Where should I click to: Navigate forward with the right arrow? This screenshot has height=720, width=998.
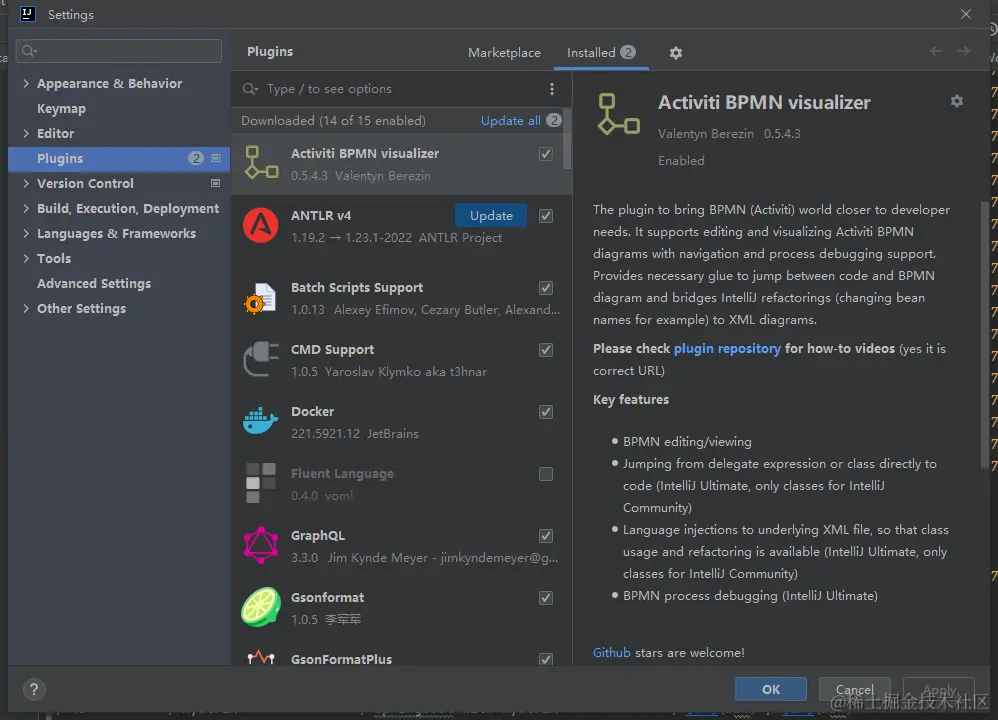pyautogui.click(x=964, y=51)
